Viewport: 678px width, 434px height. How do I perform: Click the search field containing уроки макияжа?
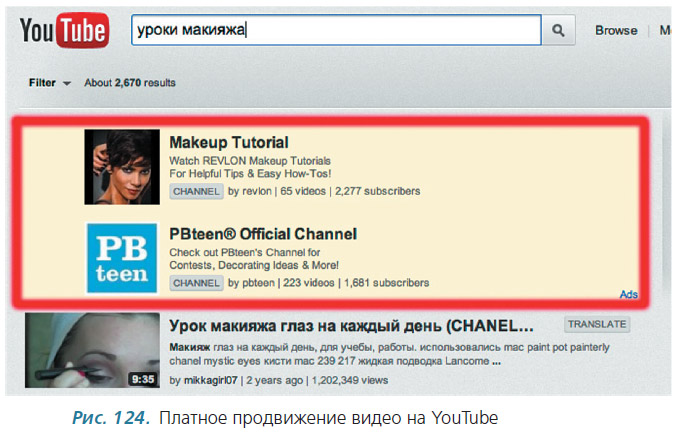tap(336, 30)
